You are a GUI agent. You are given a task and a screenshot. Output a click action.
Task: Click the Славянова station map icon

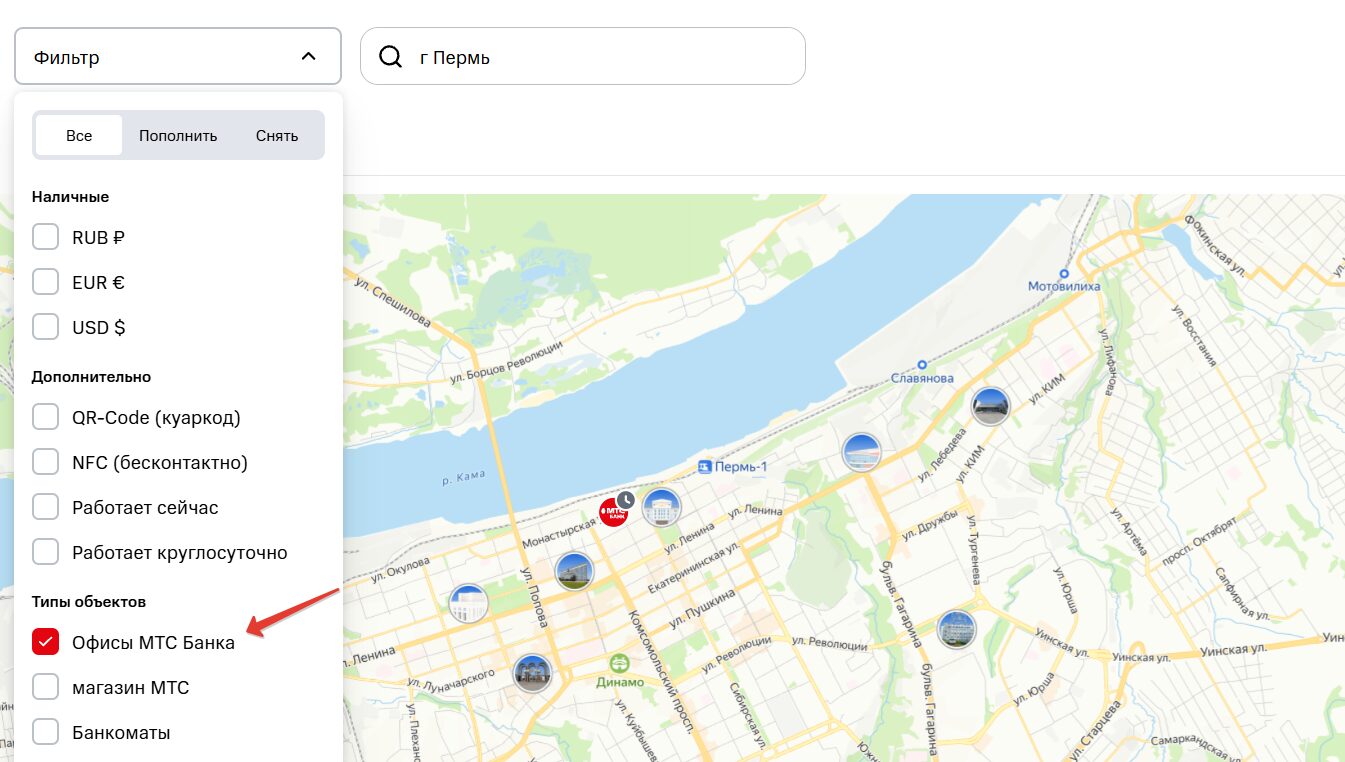[922, 365]
